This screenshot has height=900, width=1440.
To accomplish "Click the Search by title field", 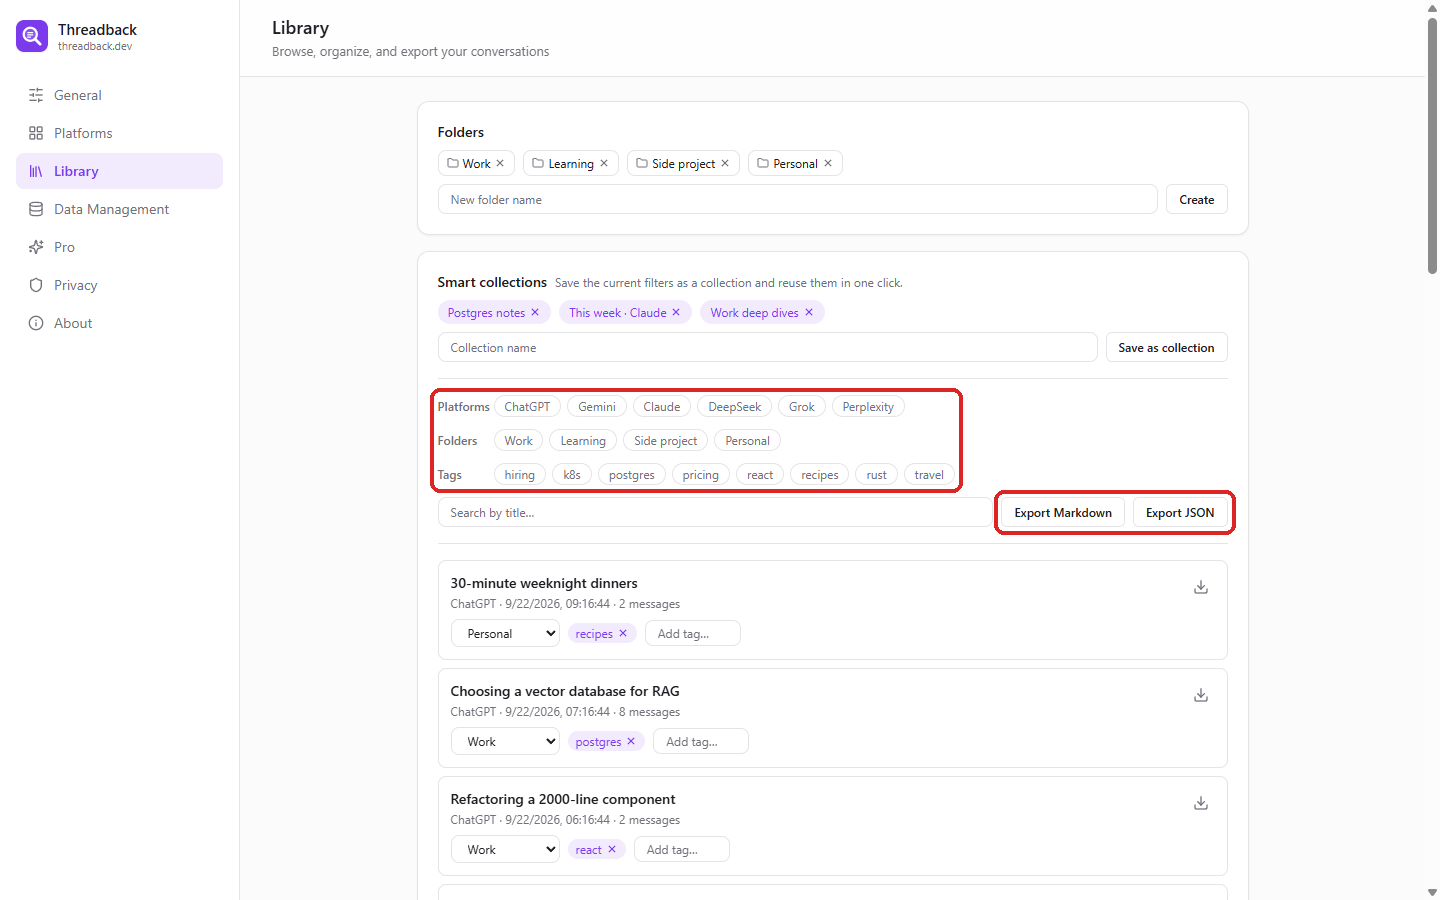I will click(x=715, y=512).
